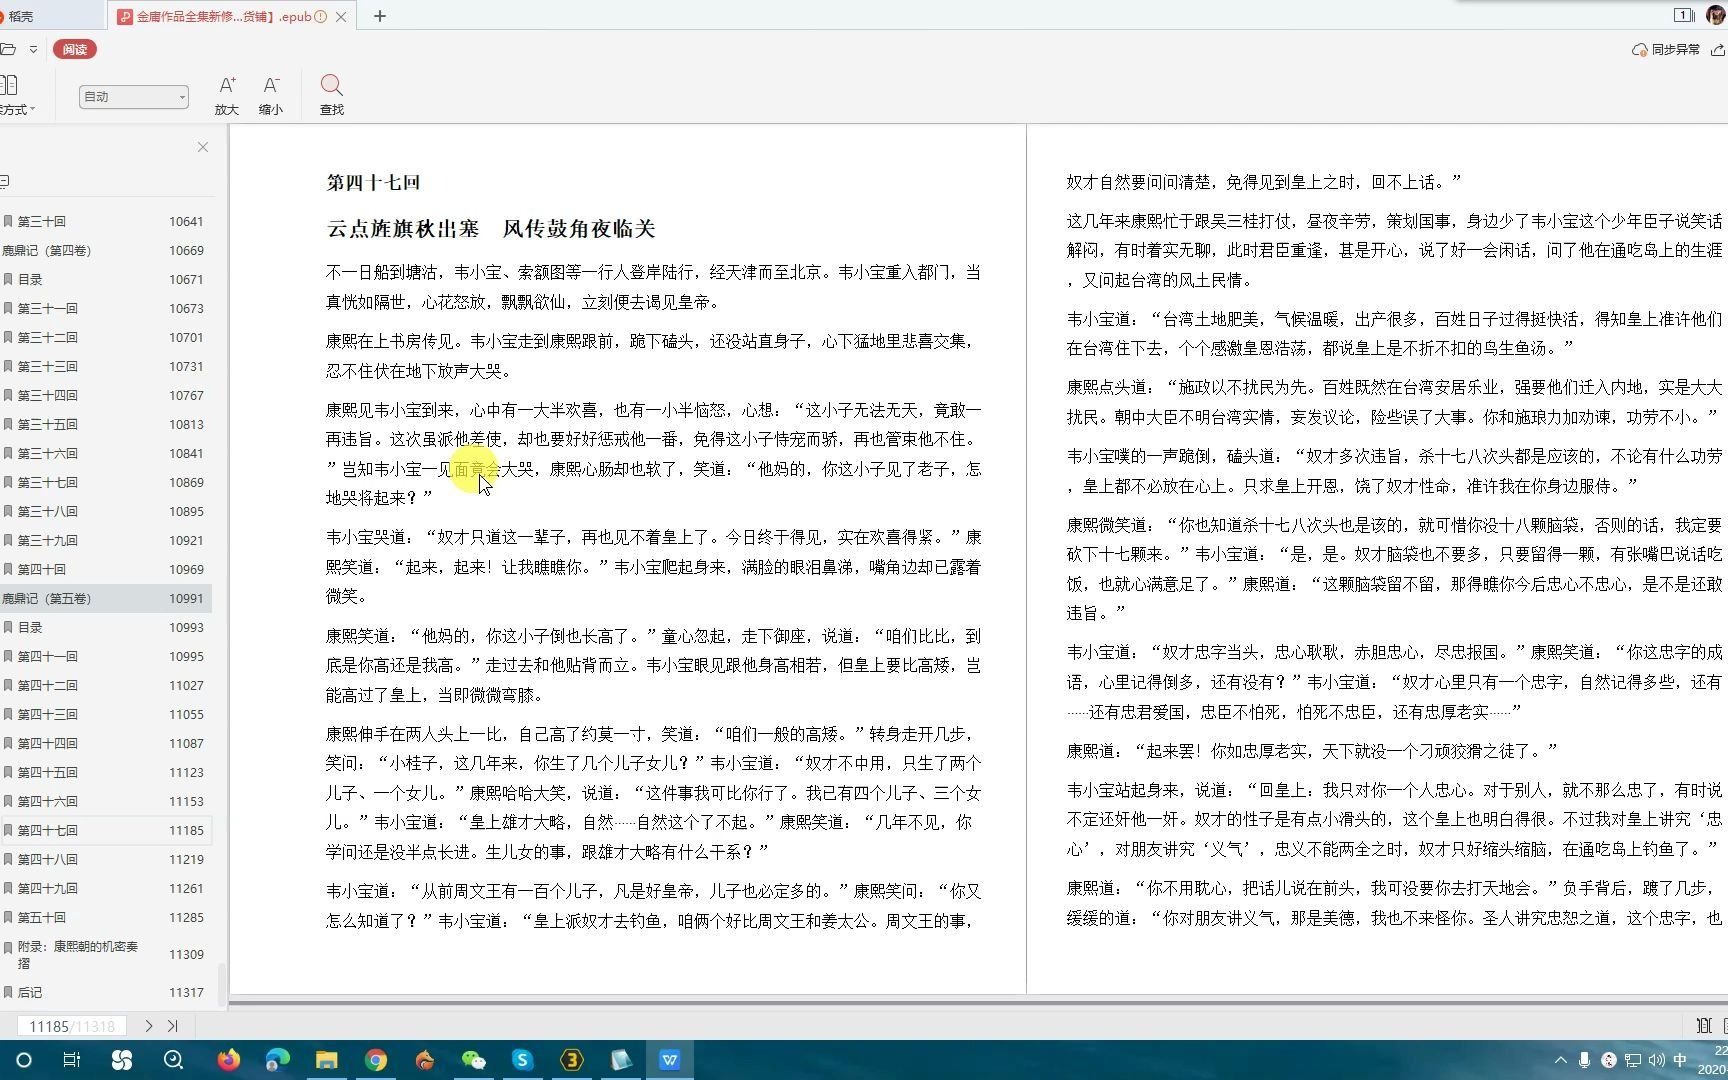Image resolution: width=1728 pixels, height=1080 pixels.
Task: Select the 金庸作品全集 epub document tab
Action: pyautogui.click(x=224, y=16)
